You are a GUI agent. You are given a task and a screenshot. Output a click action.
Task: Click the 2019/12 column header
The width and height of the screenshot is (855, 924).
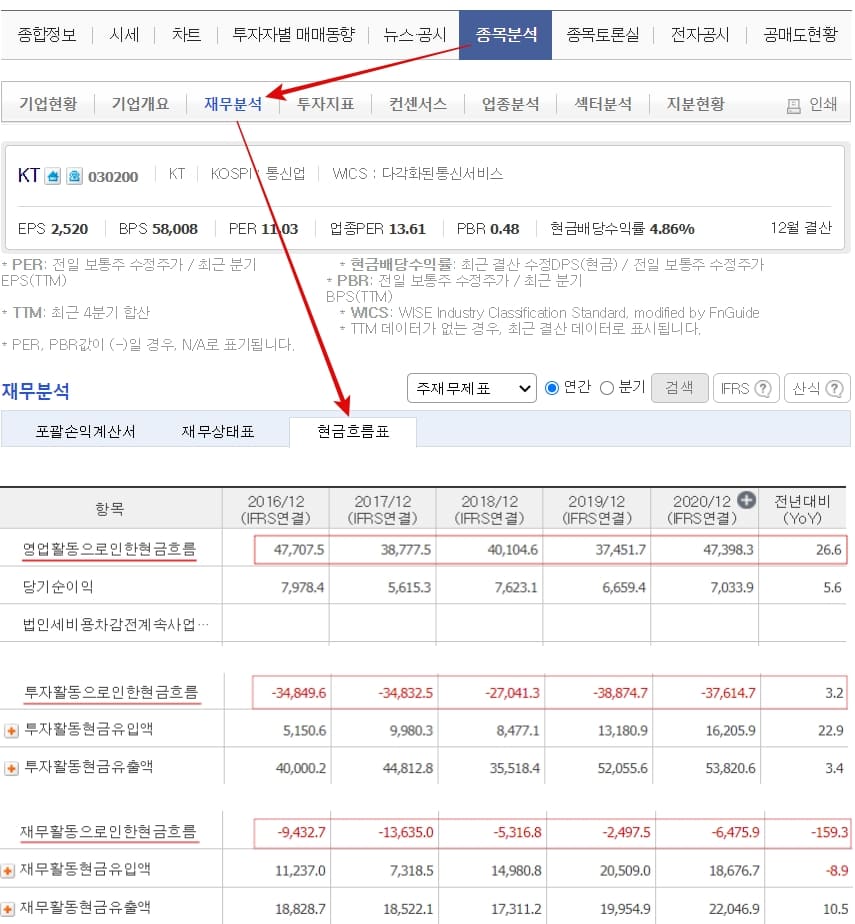(x=596, y=510)
